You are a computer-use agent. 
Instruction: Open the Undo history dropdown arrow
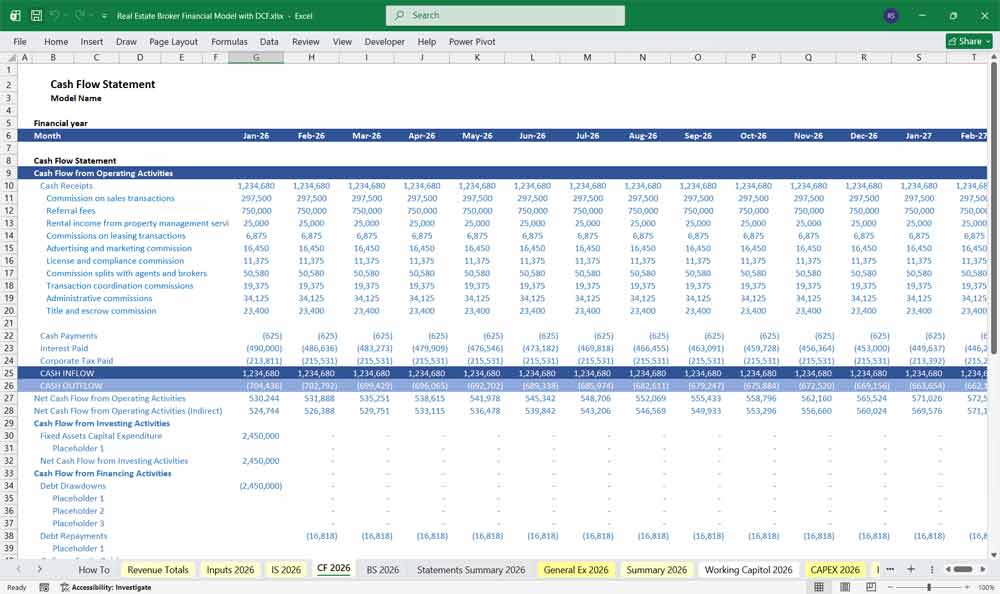pos(65,15)
